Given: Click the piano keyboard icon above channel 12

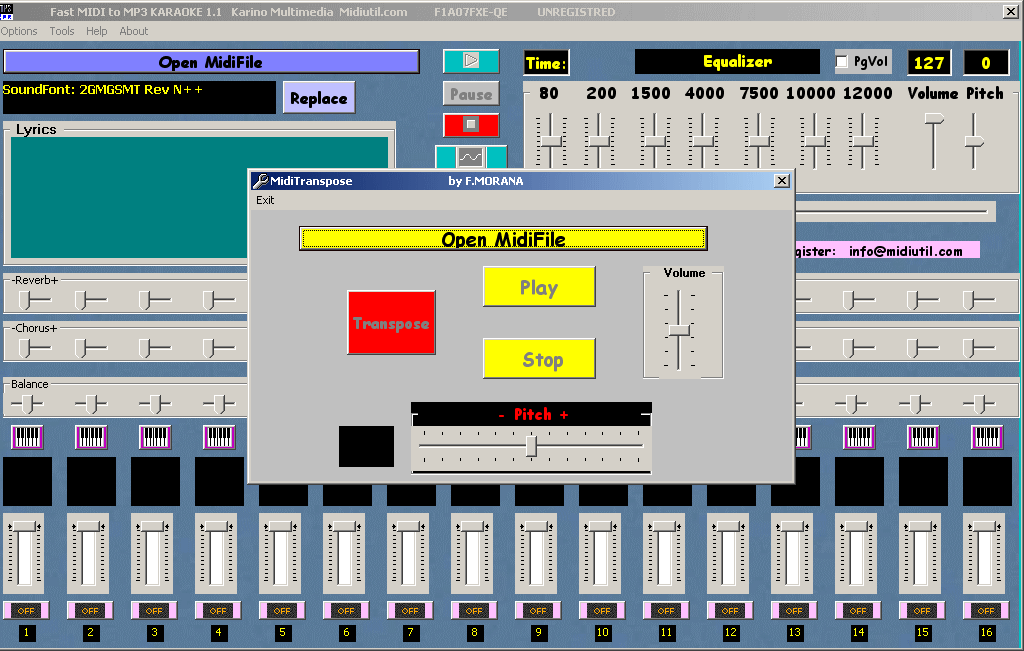Looking at the screenshot, I should 729,435.
